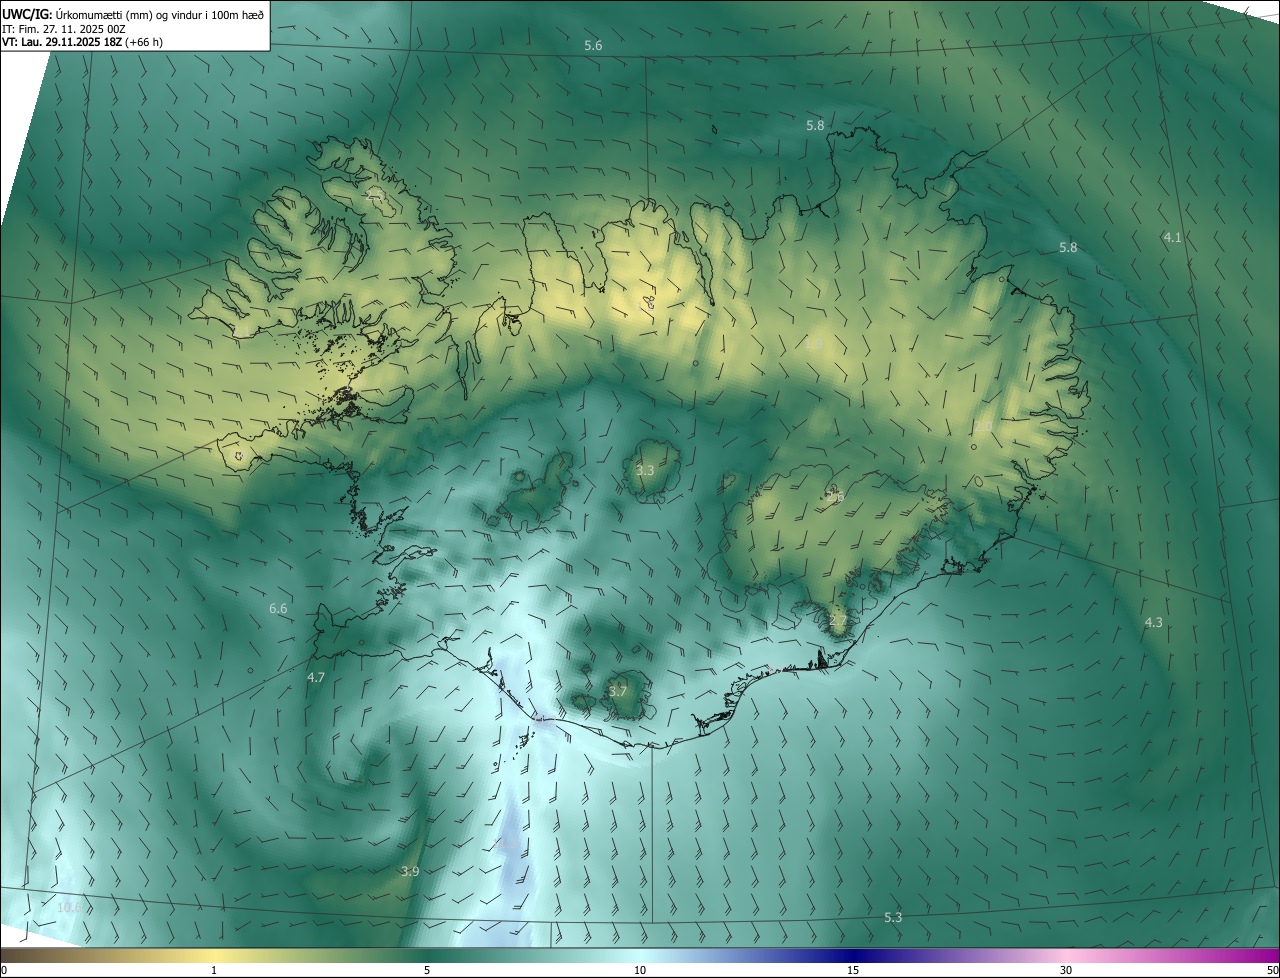Click the colorbar tick labeled 1

tap(214, 970)
